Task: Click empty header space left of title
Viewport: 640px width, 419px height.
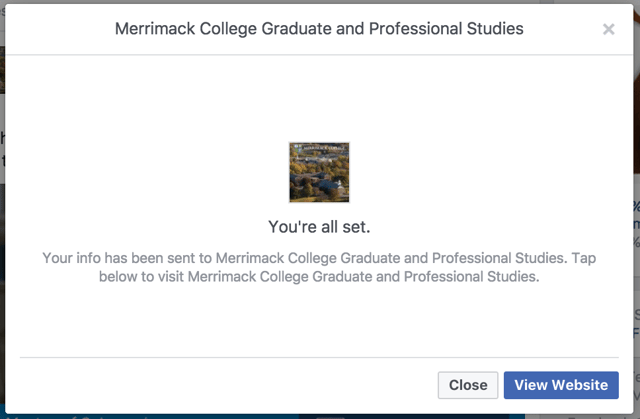Action: [60, 29]
